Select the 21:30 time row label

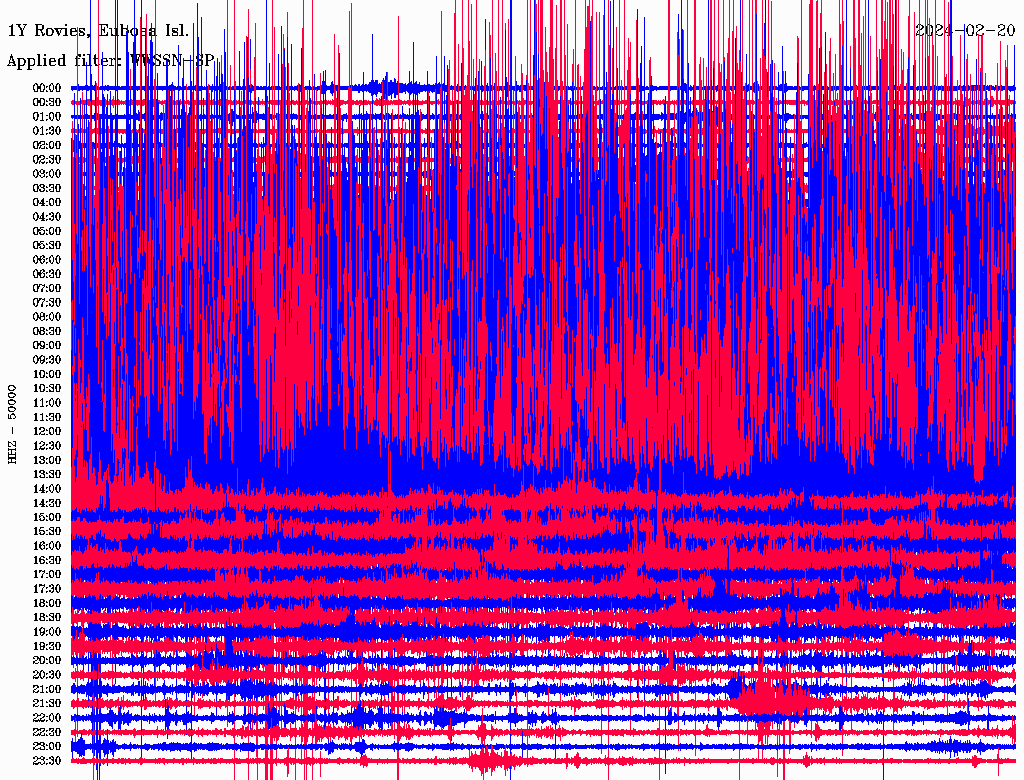pyautogui.click(x=47, y=703)
